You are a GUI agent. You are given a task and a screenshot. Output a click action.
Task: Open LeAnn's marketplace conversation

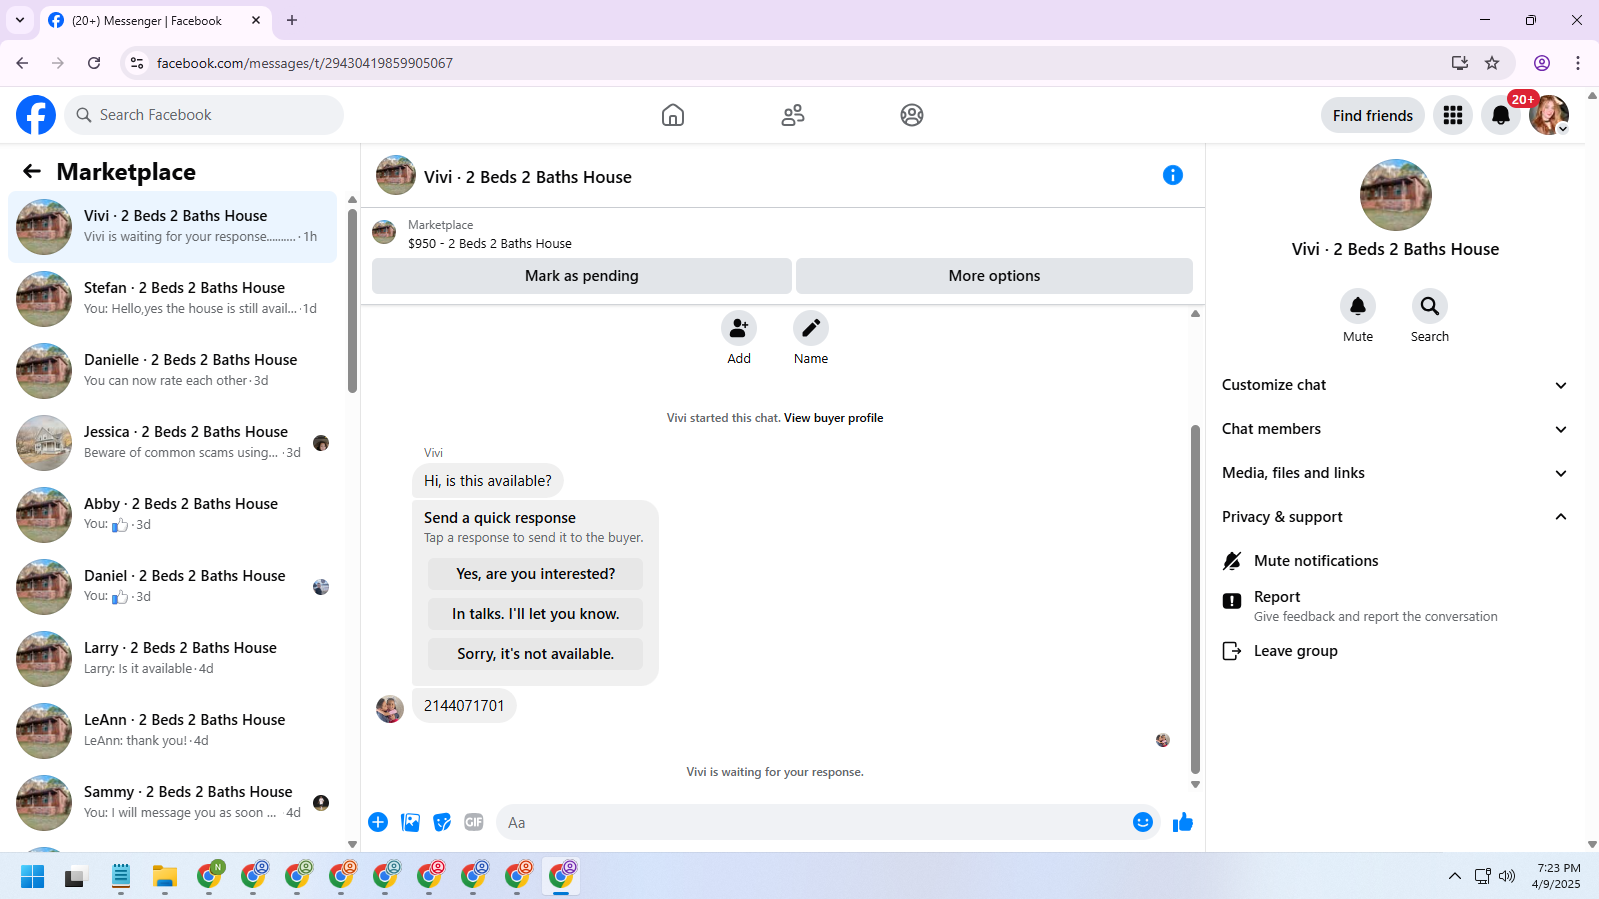(173, 731)
